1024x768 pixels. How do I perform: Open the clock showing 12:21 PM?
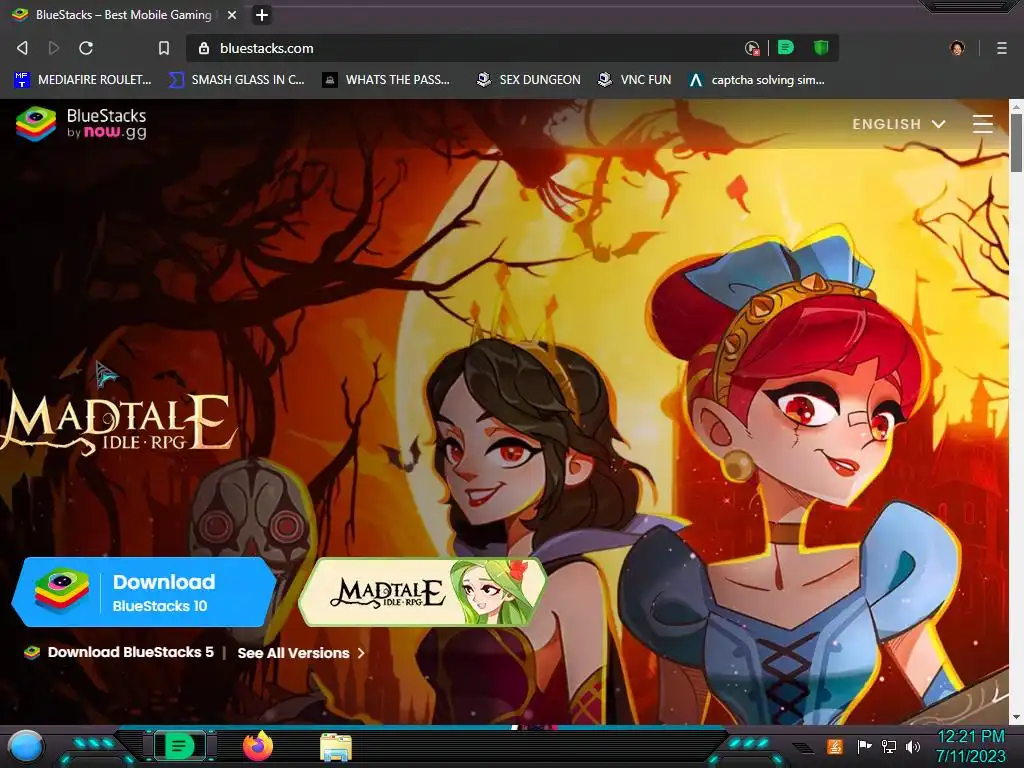[970, 746]
